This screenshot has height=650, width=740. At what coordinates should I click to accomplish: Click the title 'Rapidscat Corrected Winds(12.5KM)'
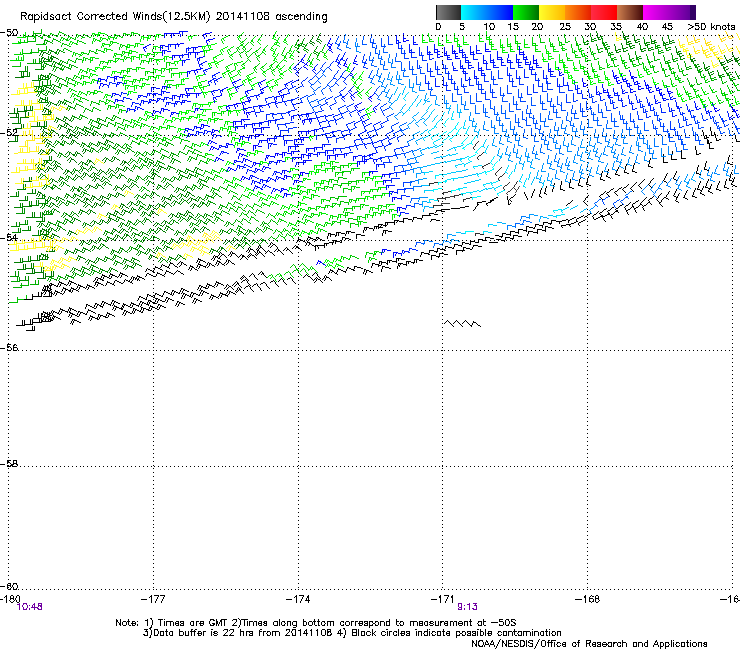click(x=115, y=17)
